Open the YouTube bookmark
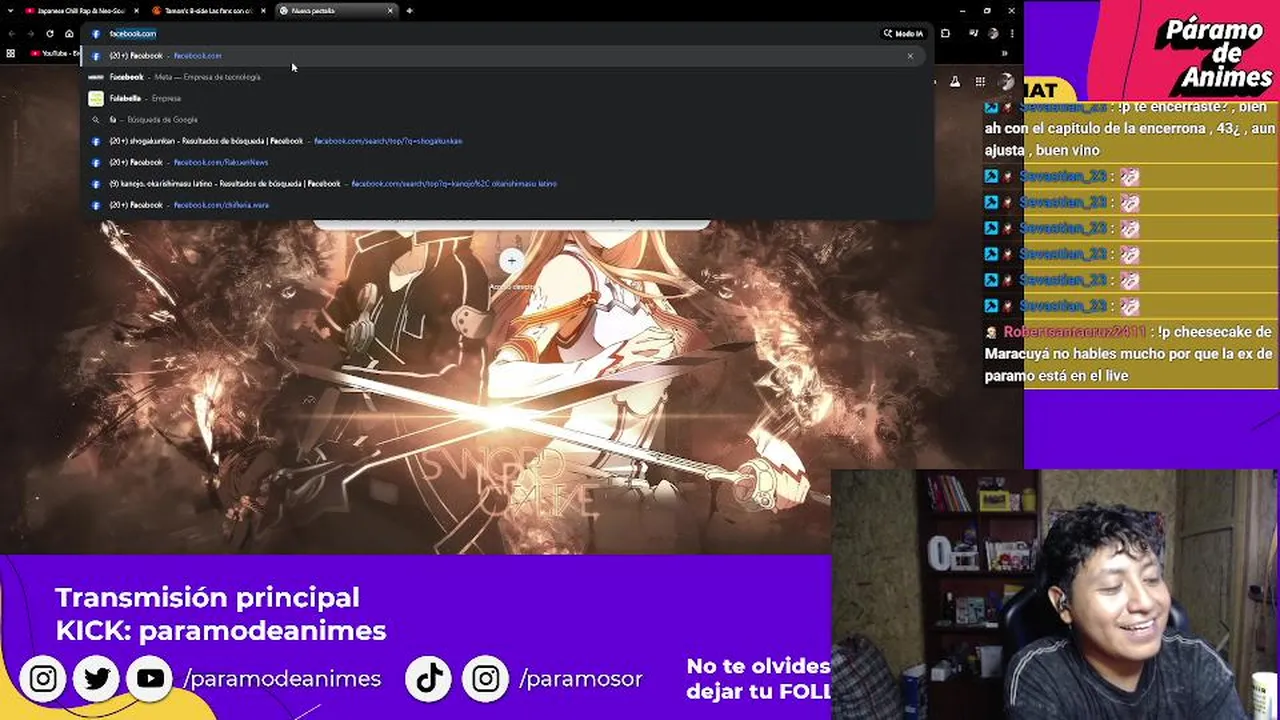Image resolution: width=1280 pixels, height=720 pixels. [55, 53]
